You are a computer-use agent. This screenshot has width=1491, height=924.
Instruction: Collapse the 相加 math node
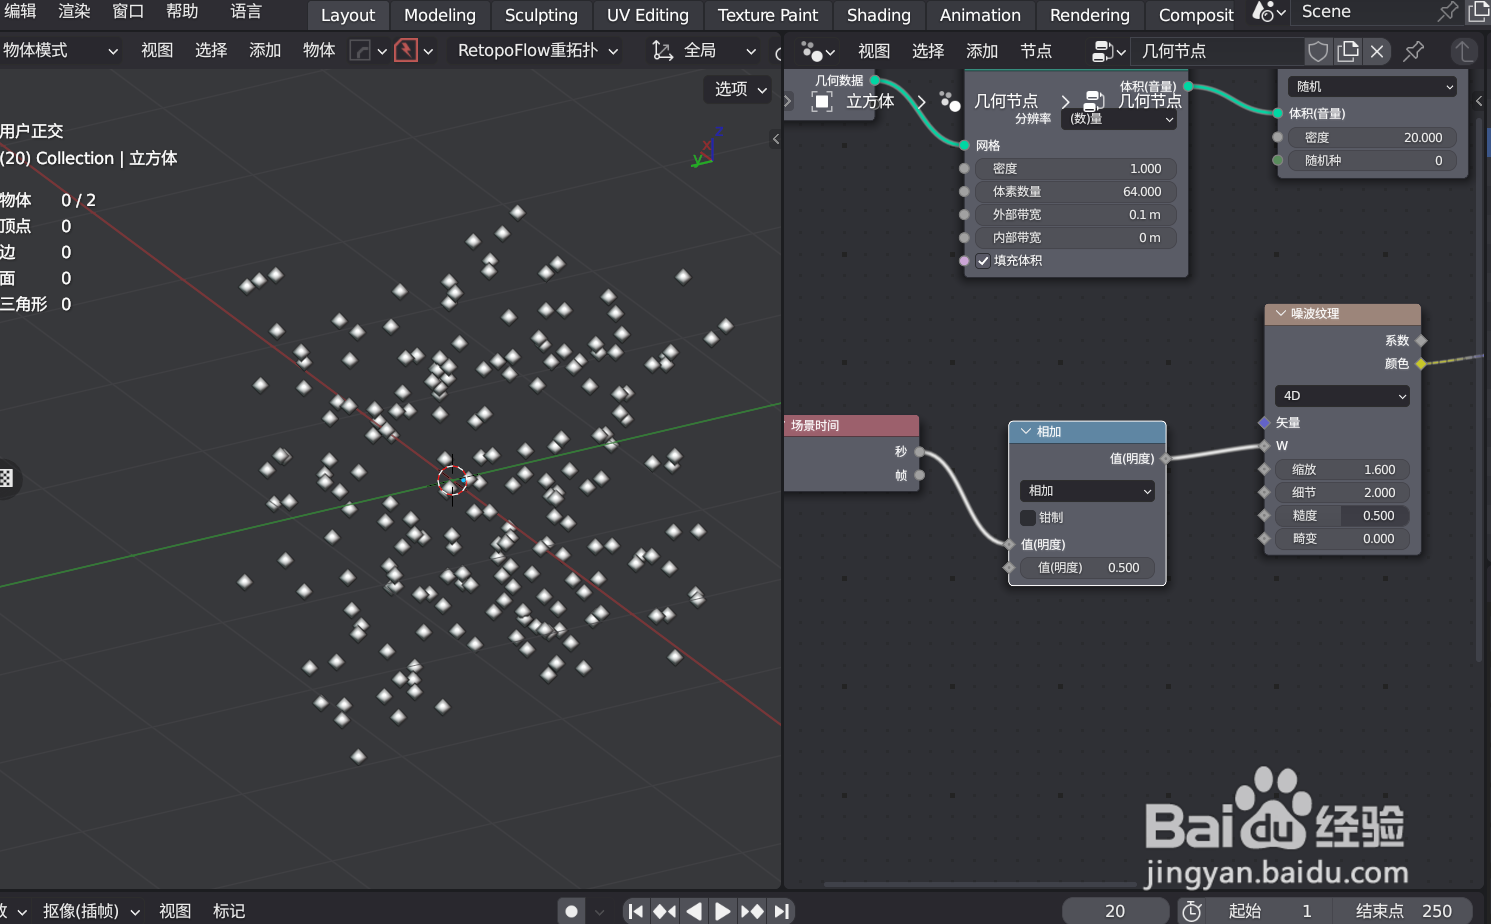(1026, 432)
